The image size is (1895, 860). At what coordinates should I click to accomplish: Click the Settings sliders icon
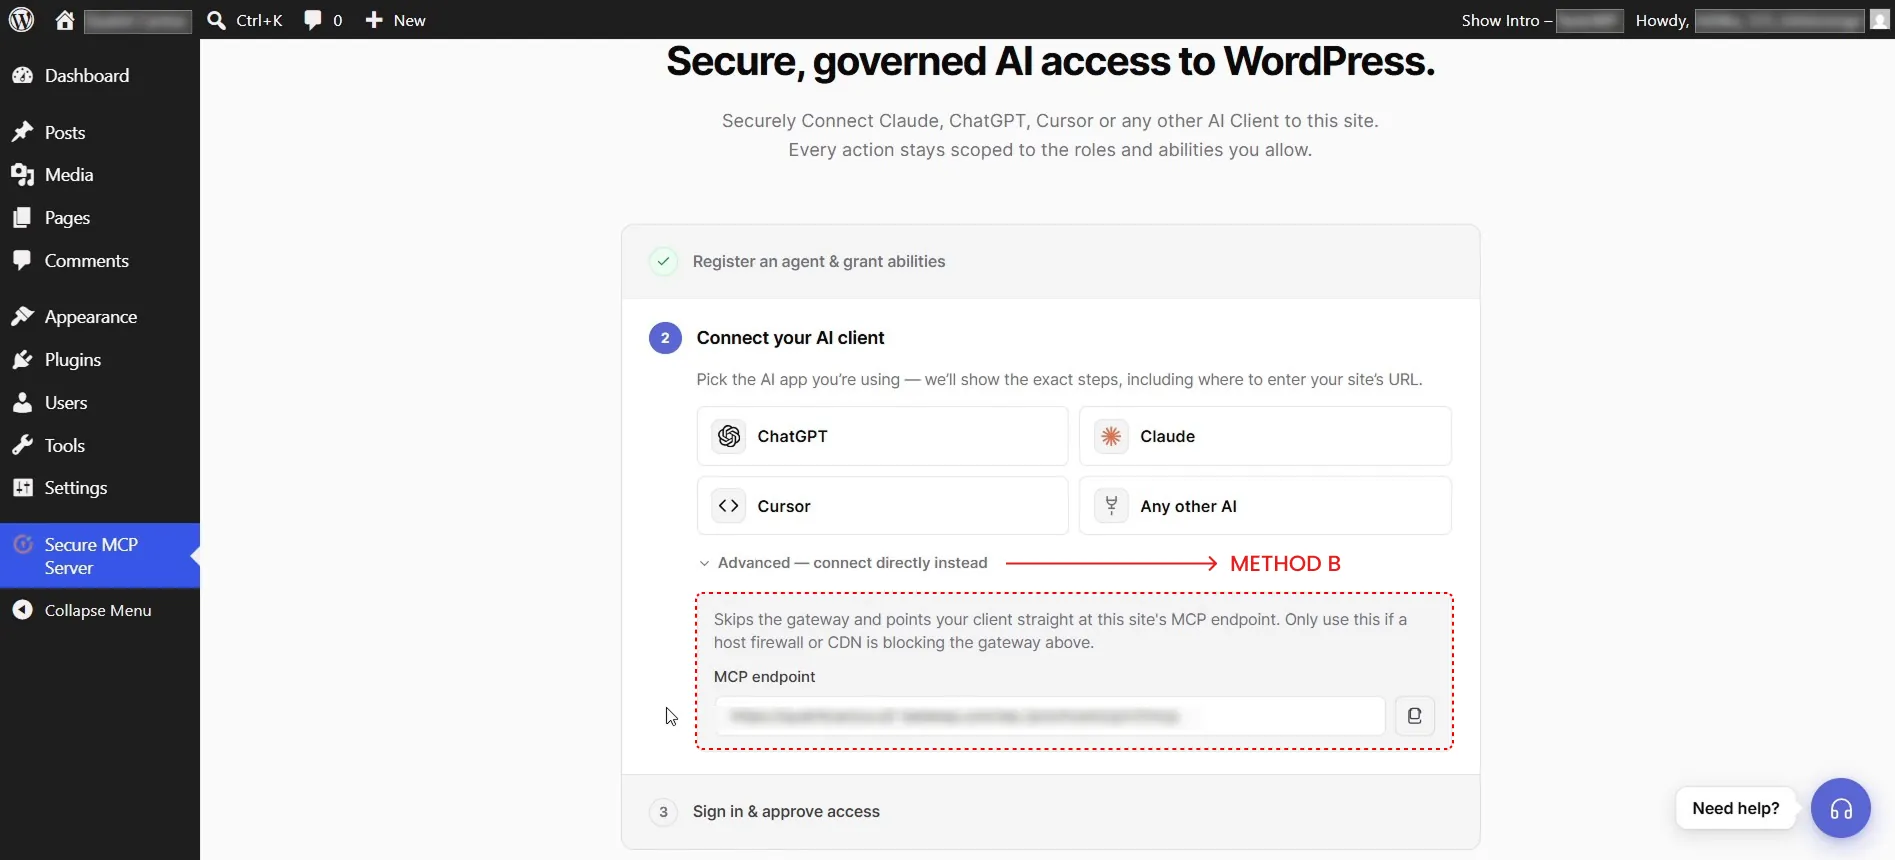[22, 487]
